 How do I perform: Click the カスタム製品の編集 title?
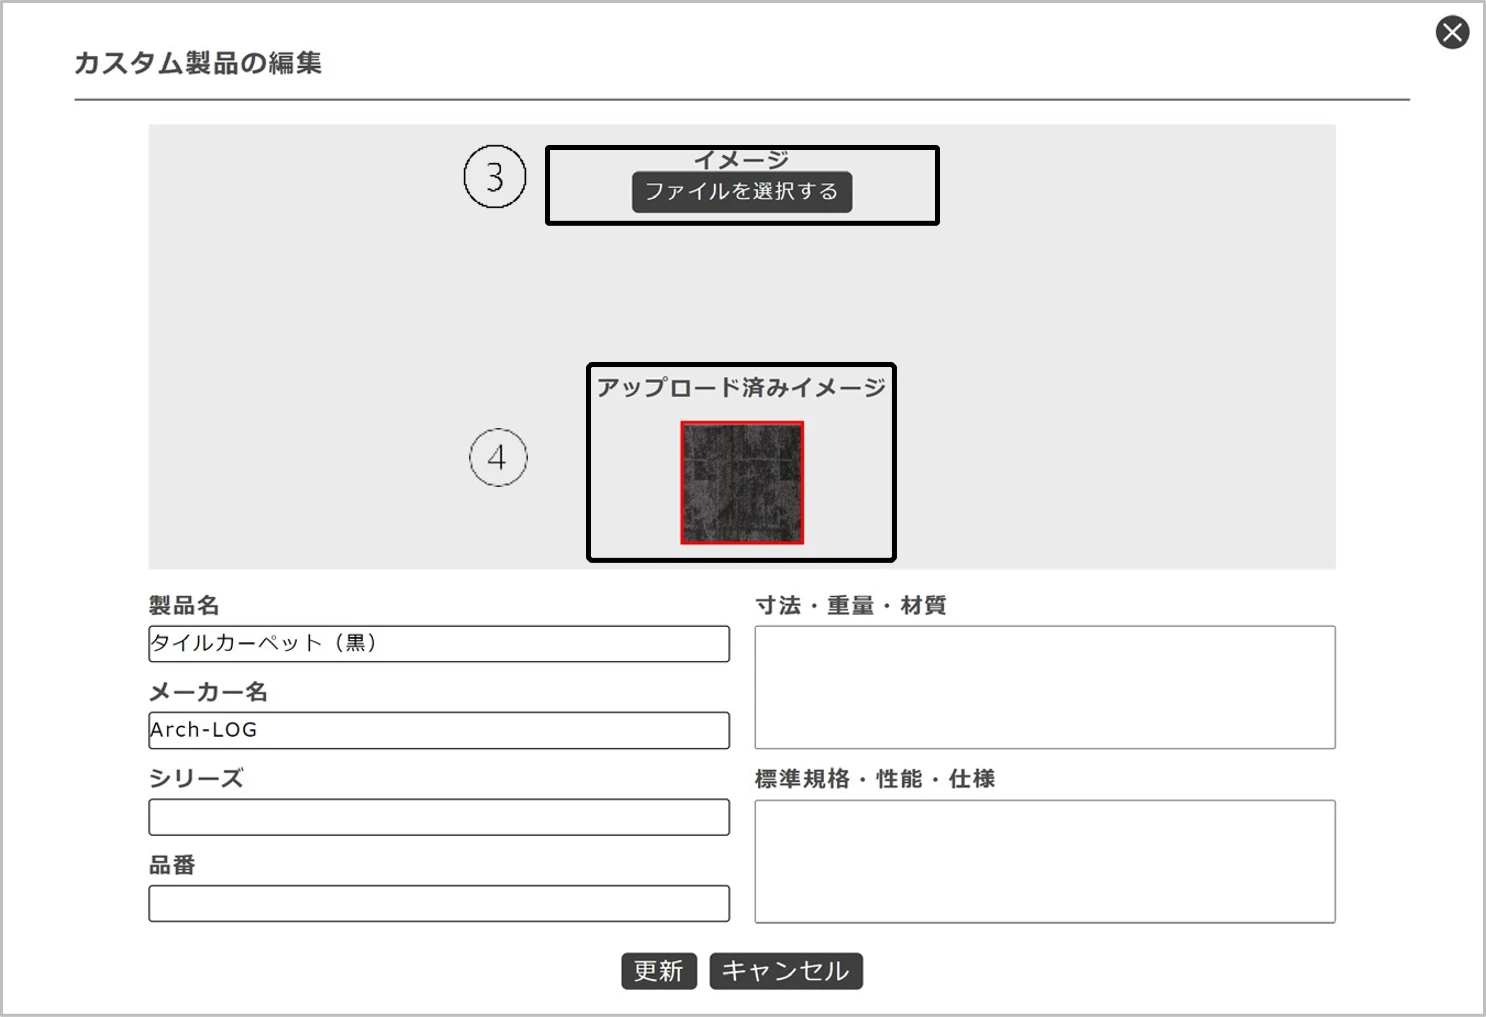point(198,63)
